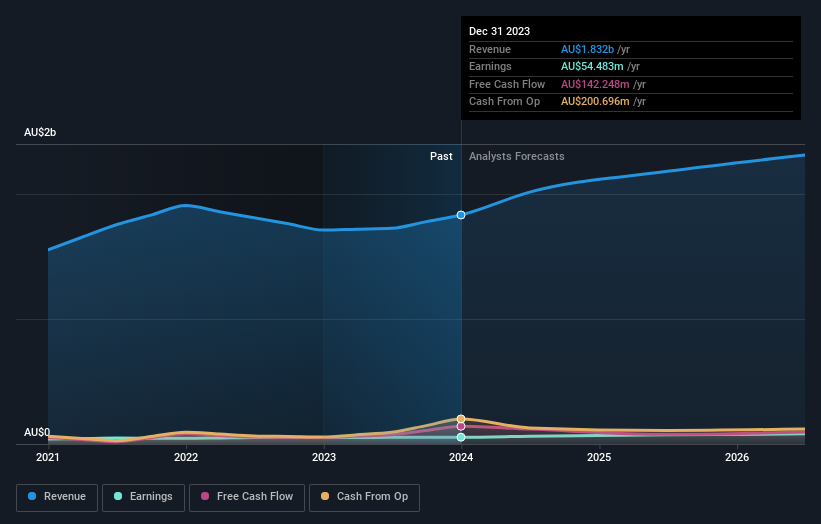Click the AU$0 y-axis label
Screen dimensions: 821x524
tap(37, 432)
